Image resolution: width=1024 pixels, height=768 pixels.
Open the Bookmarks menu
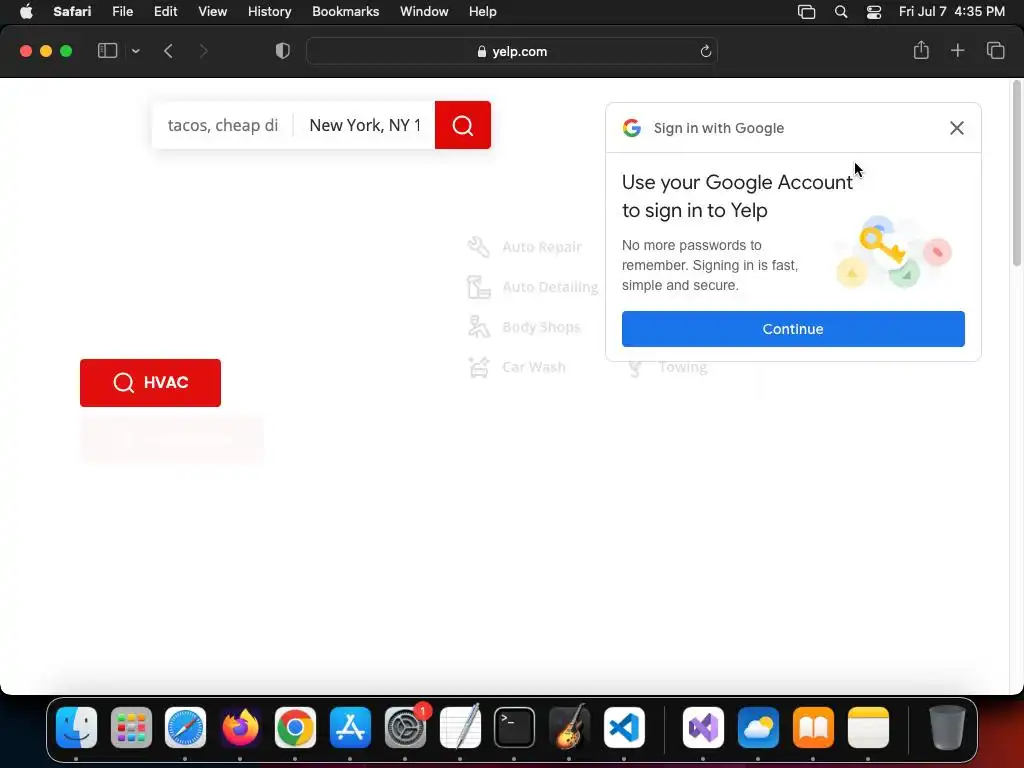tap(345, 11)
